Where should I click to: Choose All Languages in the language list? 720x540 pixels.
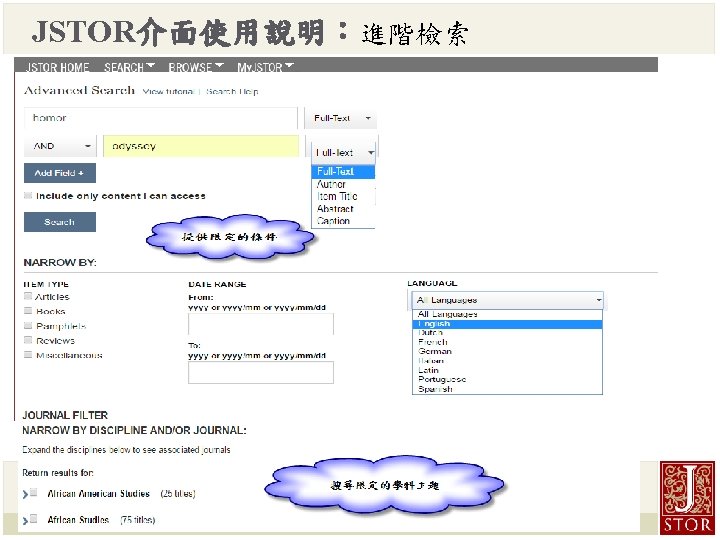[x=507, y=314]
